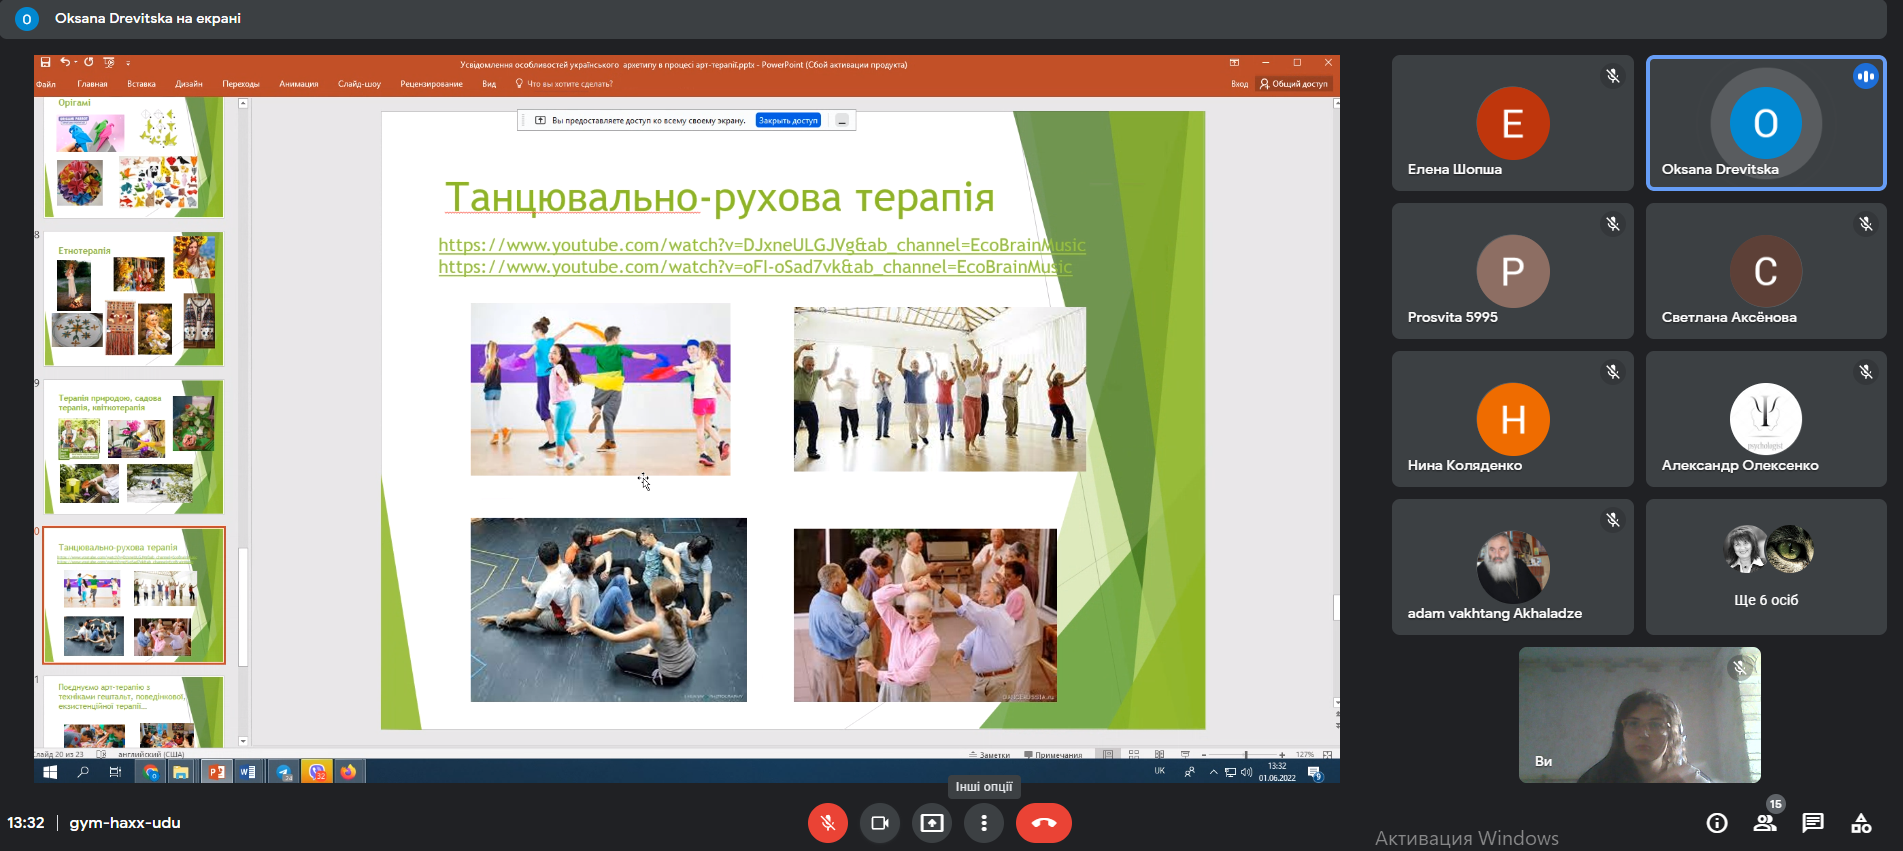This screenshot has height=851, width=1903.
Task: Switch to the Анимация ribbon tab
Action: coord(298,84)
